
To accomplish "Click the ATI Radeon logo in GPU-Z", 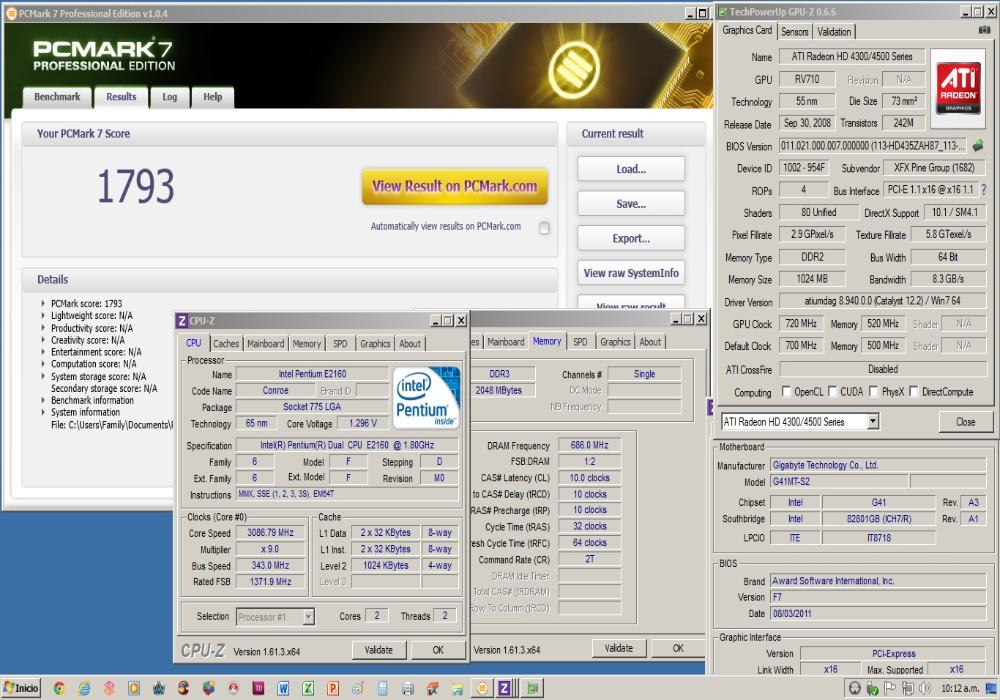I will tap(958, 89).
